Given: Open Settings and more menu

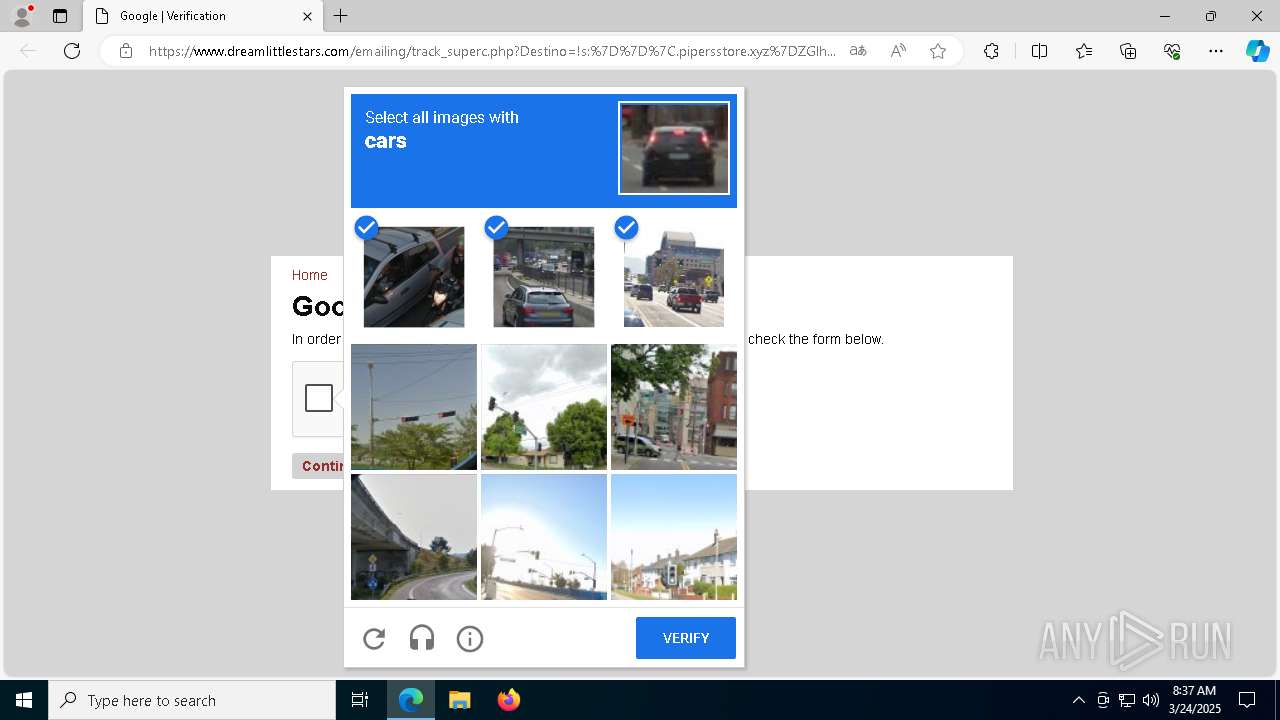Looking at the screenshot, I should point(1216,51).
